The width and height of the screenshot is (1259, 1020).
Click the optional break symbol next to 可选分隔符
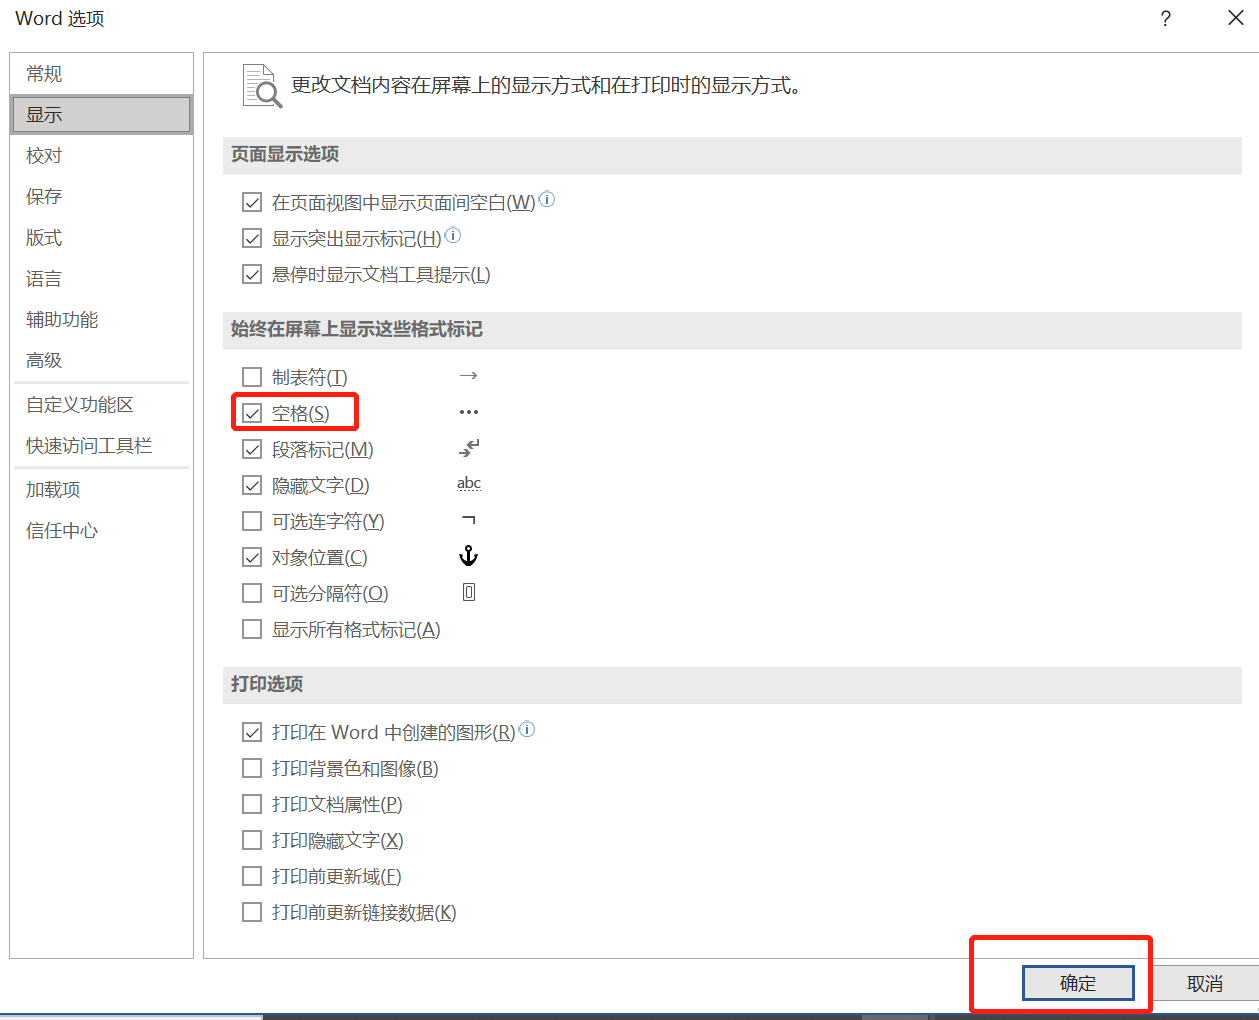(x=469, y=592)
